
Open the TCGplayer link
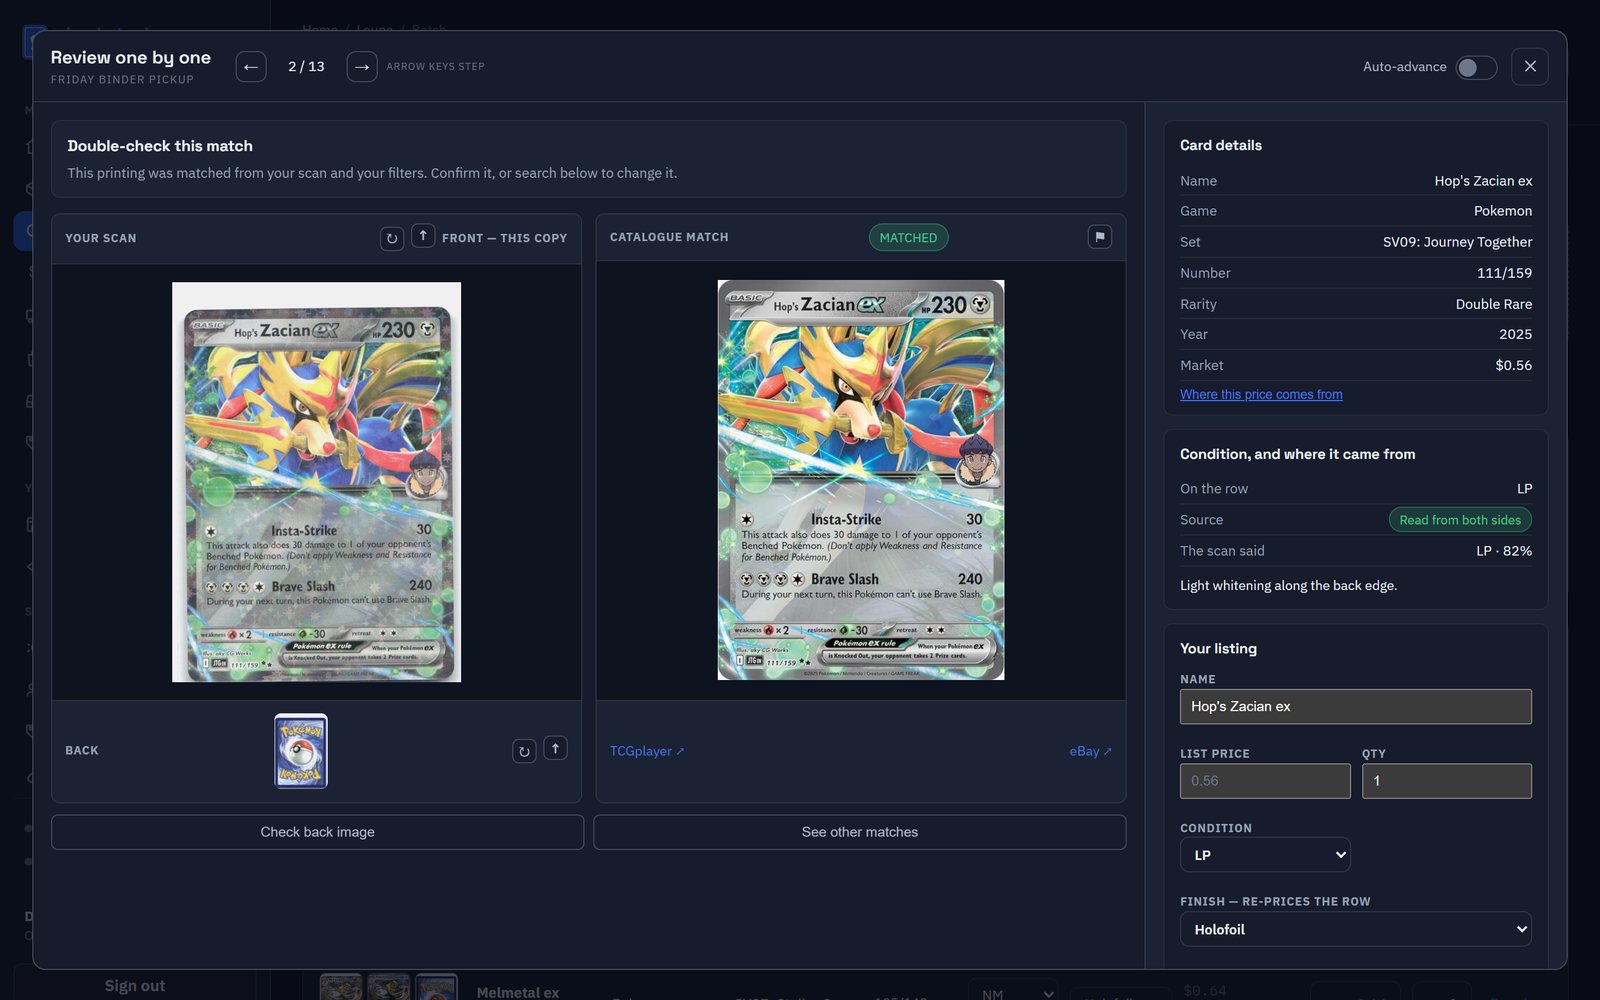click(647, 751)
